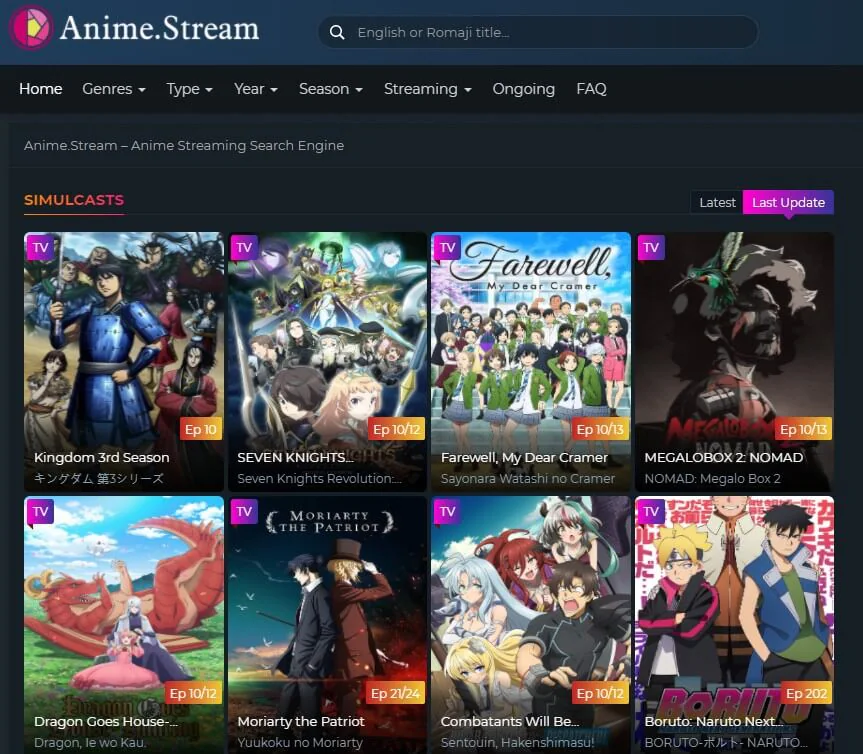The height and width of the screenshot is (754, 863).
Task: Open Boruto: Naruto Next title link
Action: click(x=713, y=722)
